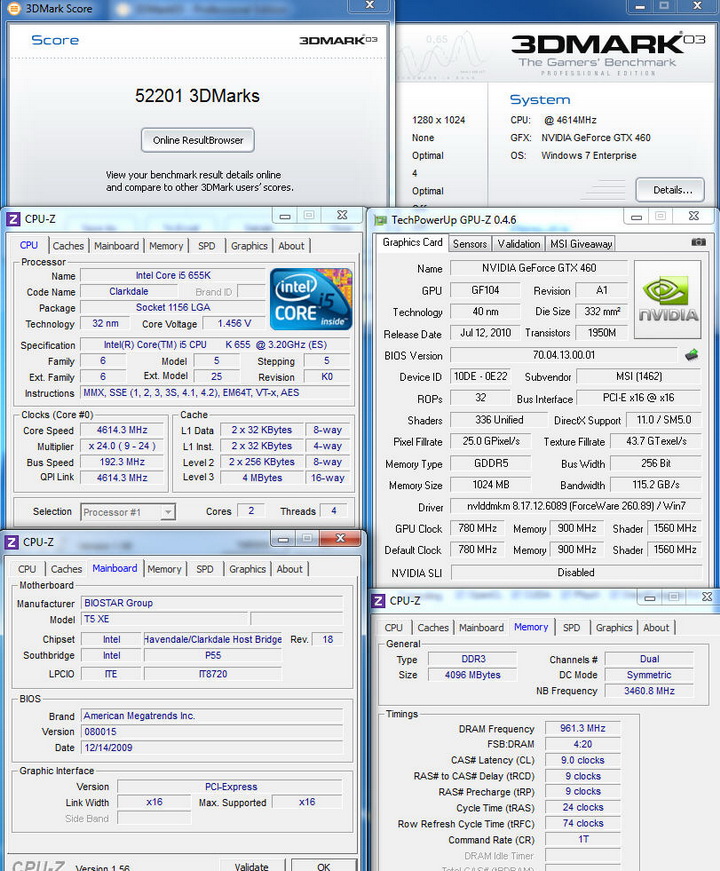Image resolution: width=720 pixels, height=871 pixels.
Task: Click the BIOSTAR Group manufacturer field
Action: 212,603
